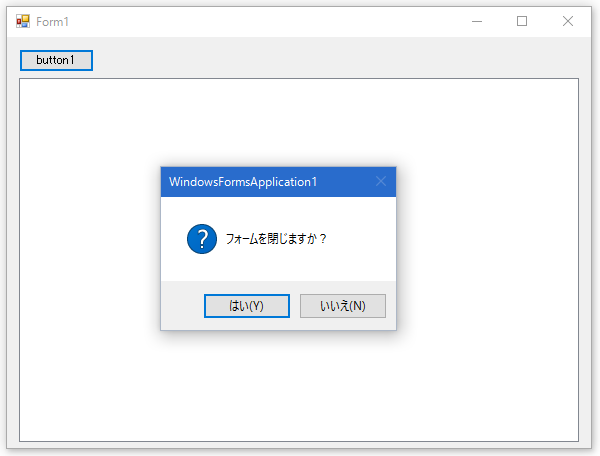Viewport: 600px width, 456px height.
Task: Minimize the Form1 window
Action: [x=477, y=21]
